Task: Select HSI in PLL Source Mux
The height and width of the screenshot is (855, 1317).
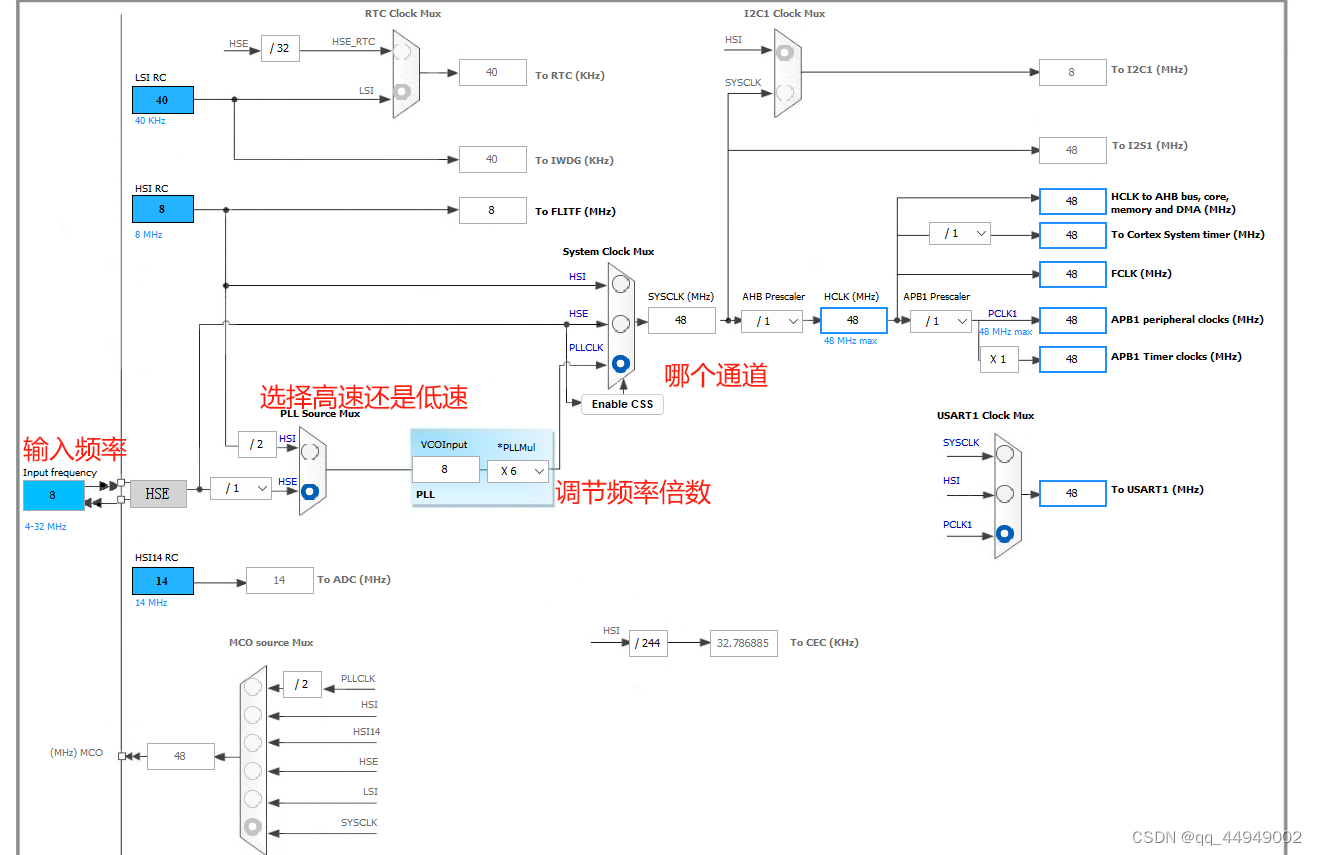Action: click(310, 450)
